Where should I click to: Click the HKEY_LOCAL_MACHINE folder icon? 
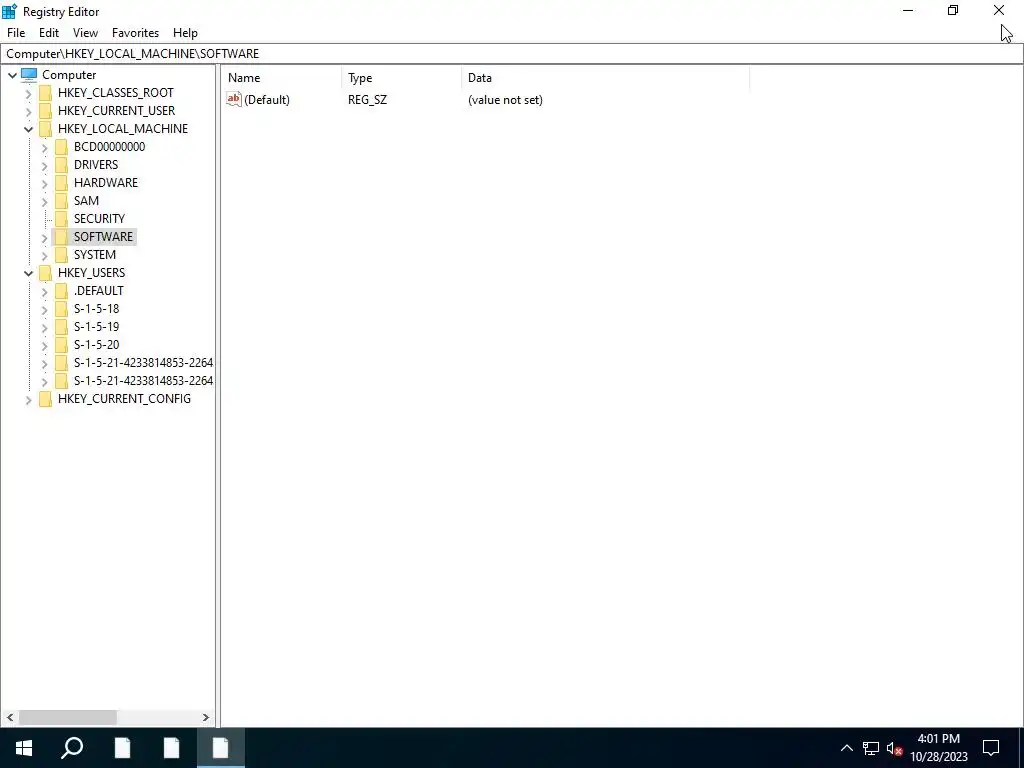45,129
